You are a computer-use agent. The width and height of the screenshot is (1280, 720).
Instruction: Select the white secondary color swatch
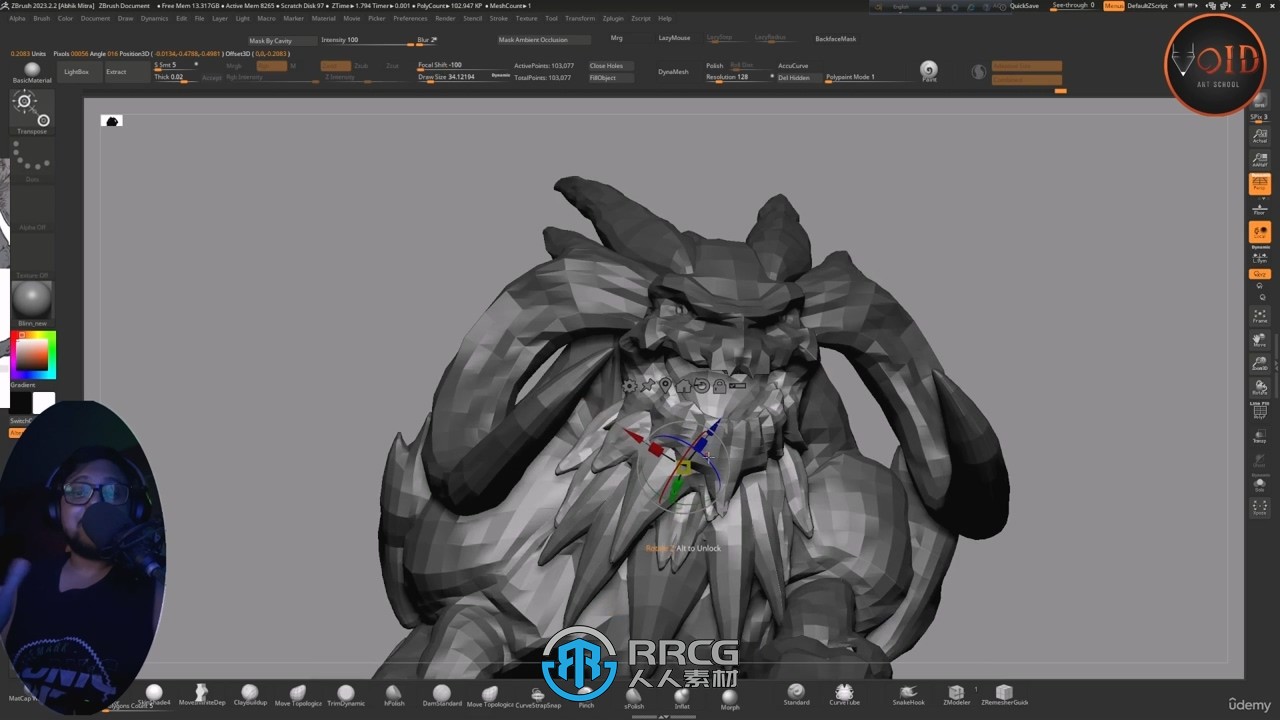(x=44, y=402)
